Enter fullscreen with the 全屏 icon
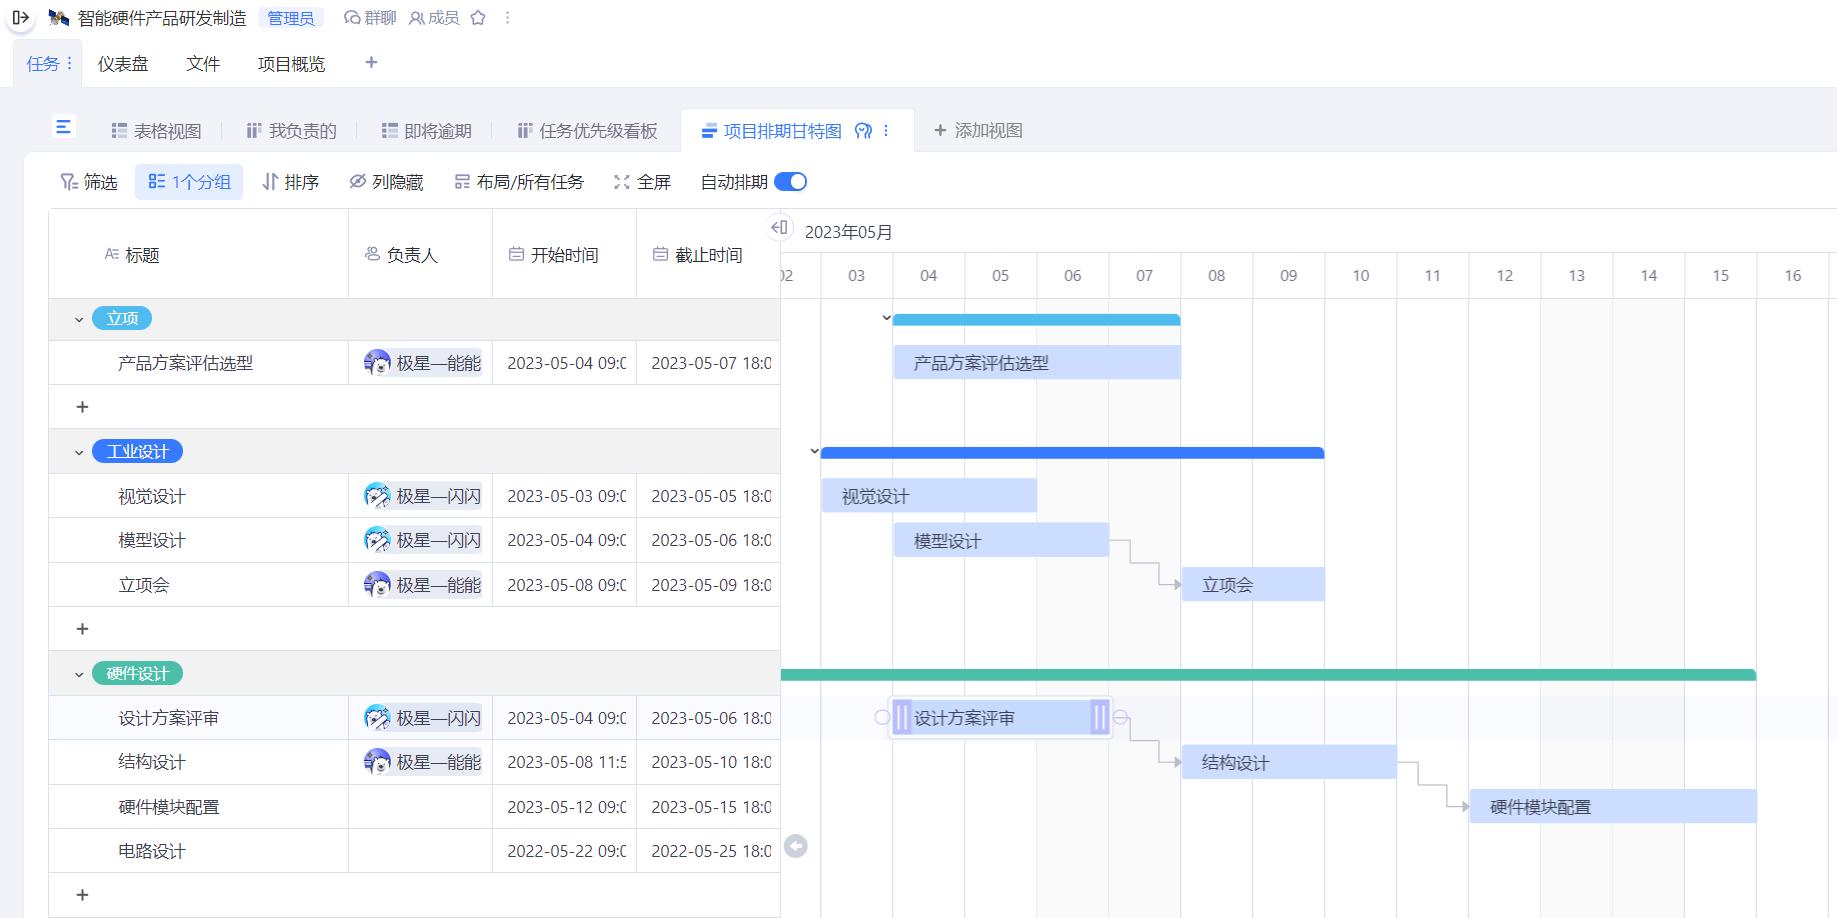Screen dimensions: 1837x918 [645, 181]
